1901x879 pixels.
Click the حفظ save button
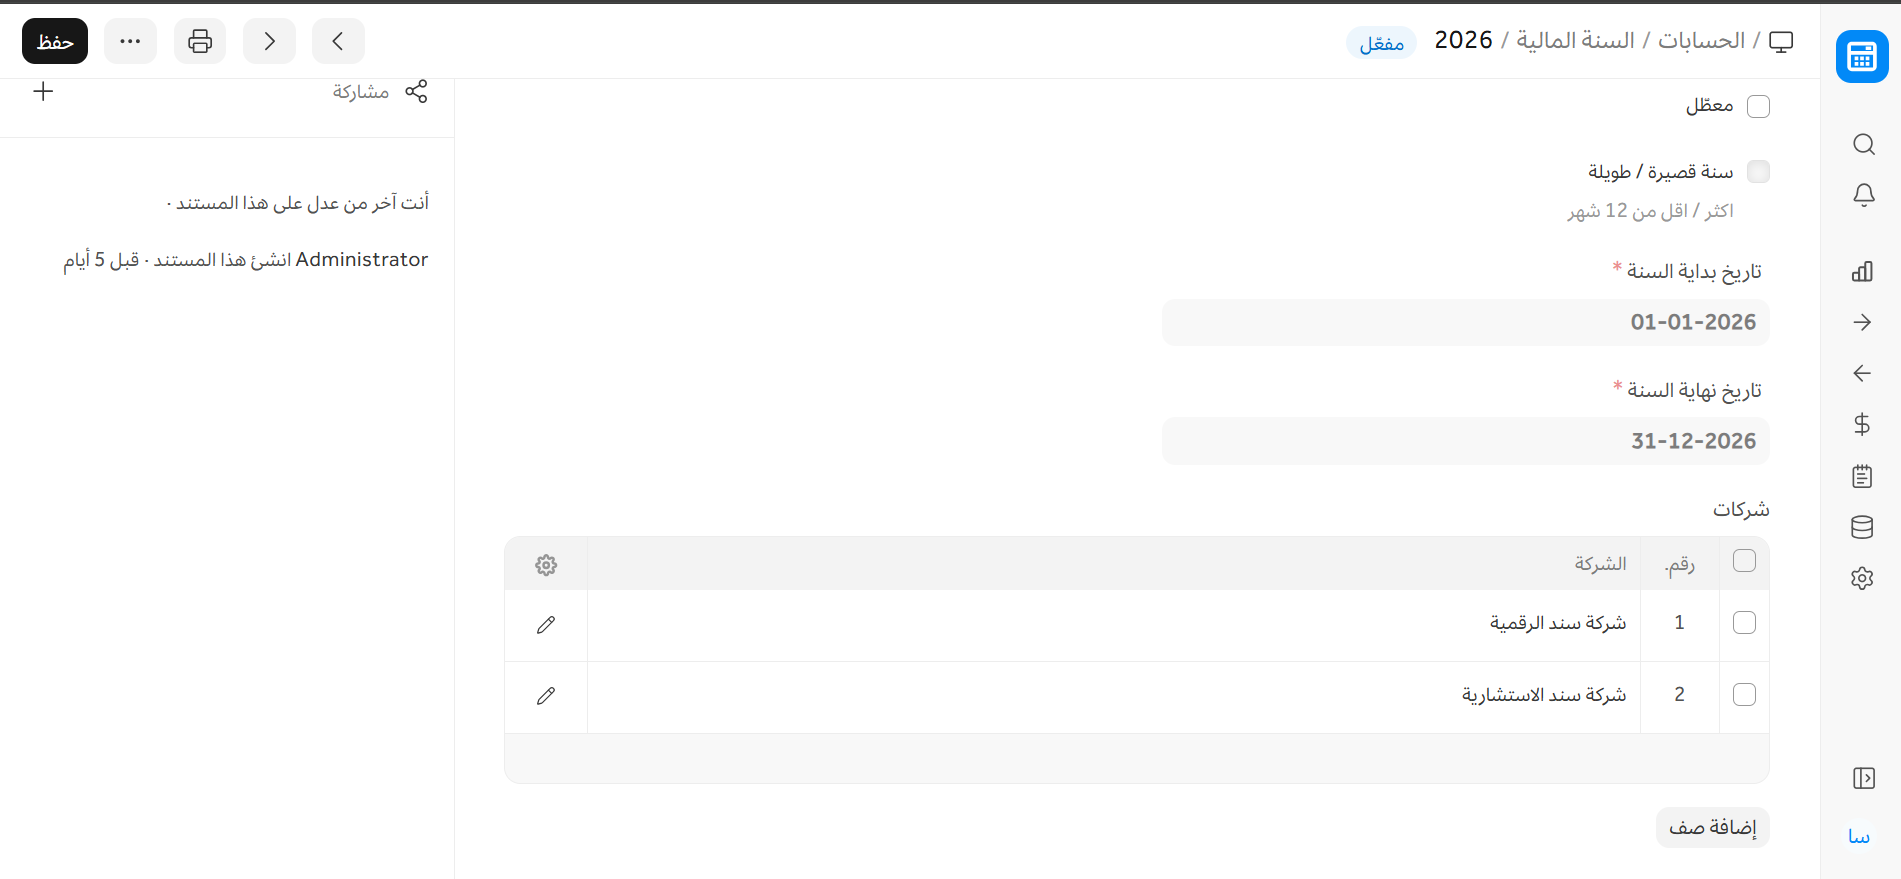coord(55,41)
